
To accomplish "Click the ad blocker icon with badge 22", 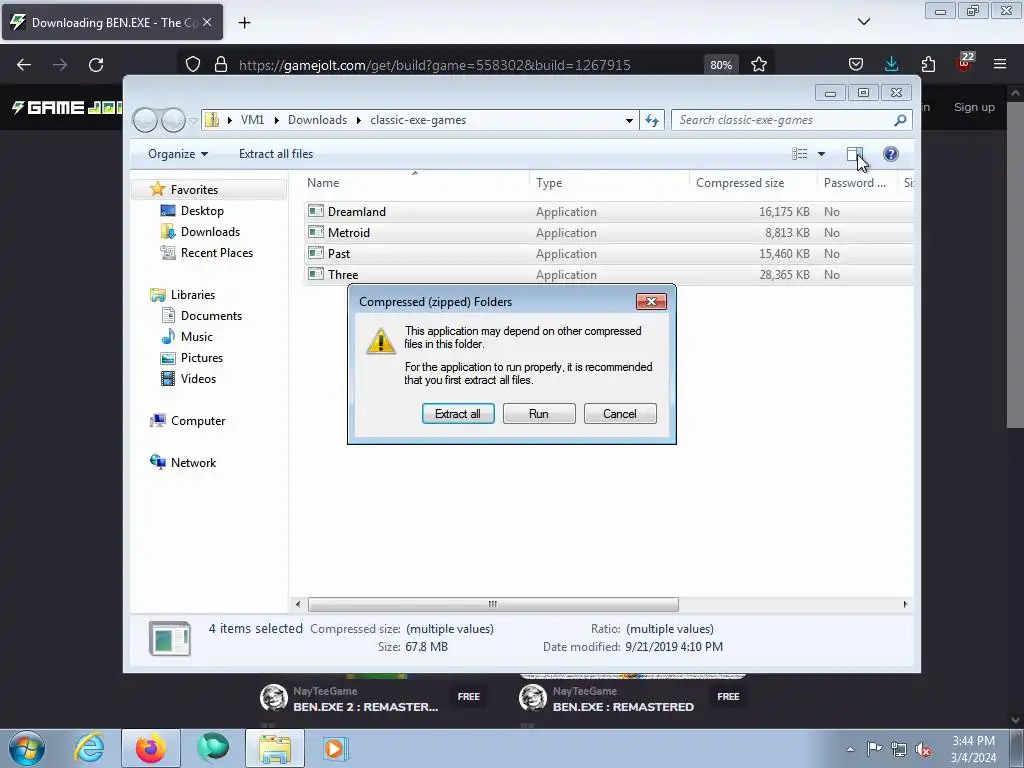I will tap(965, 62).
